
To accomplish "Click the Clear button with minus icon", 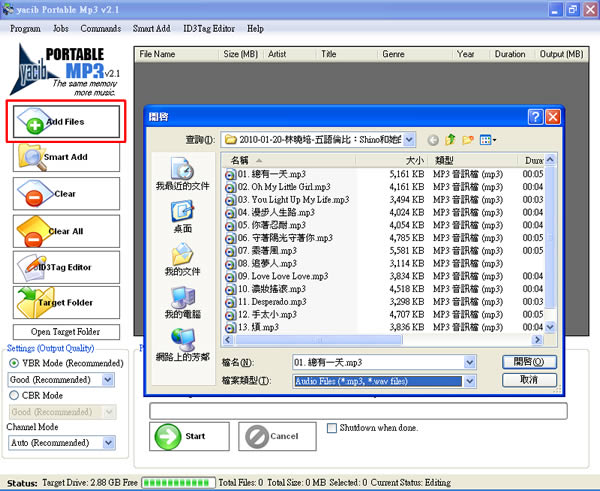I will (66, 194).
